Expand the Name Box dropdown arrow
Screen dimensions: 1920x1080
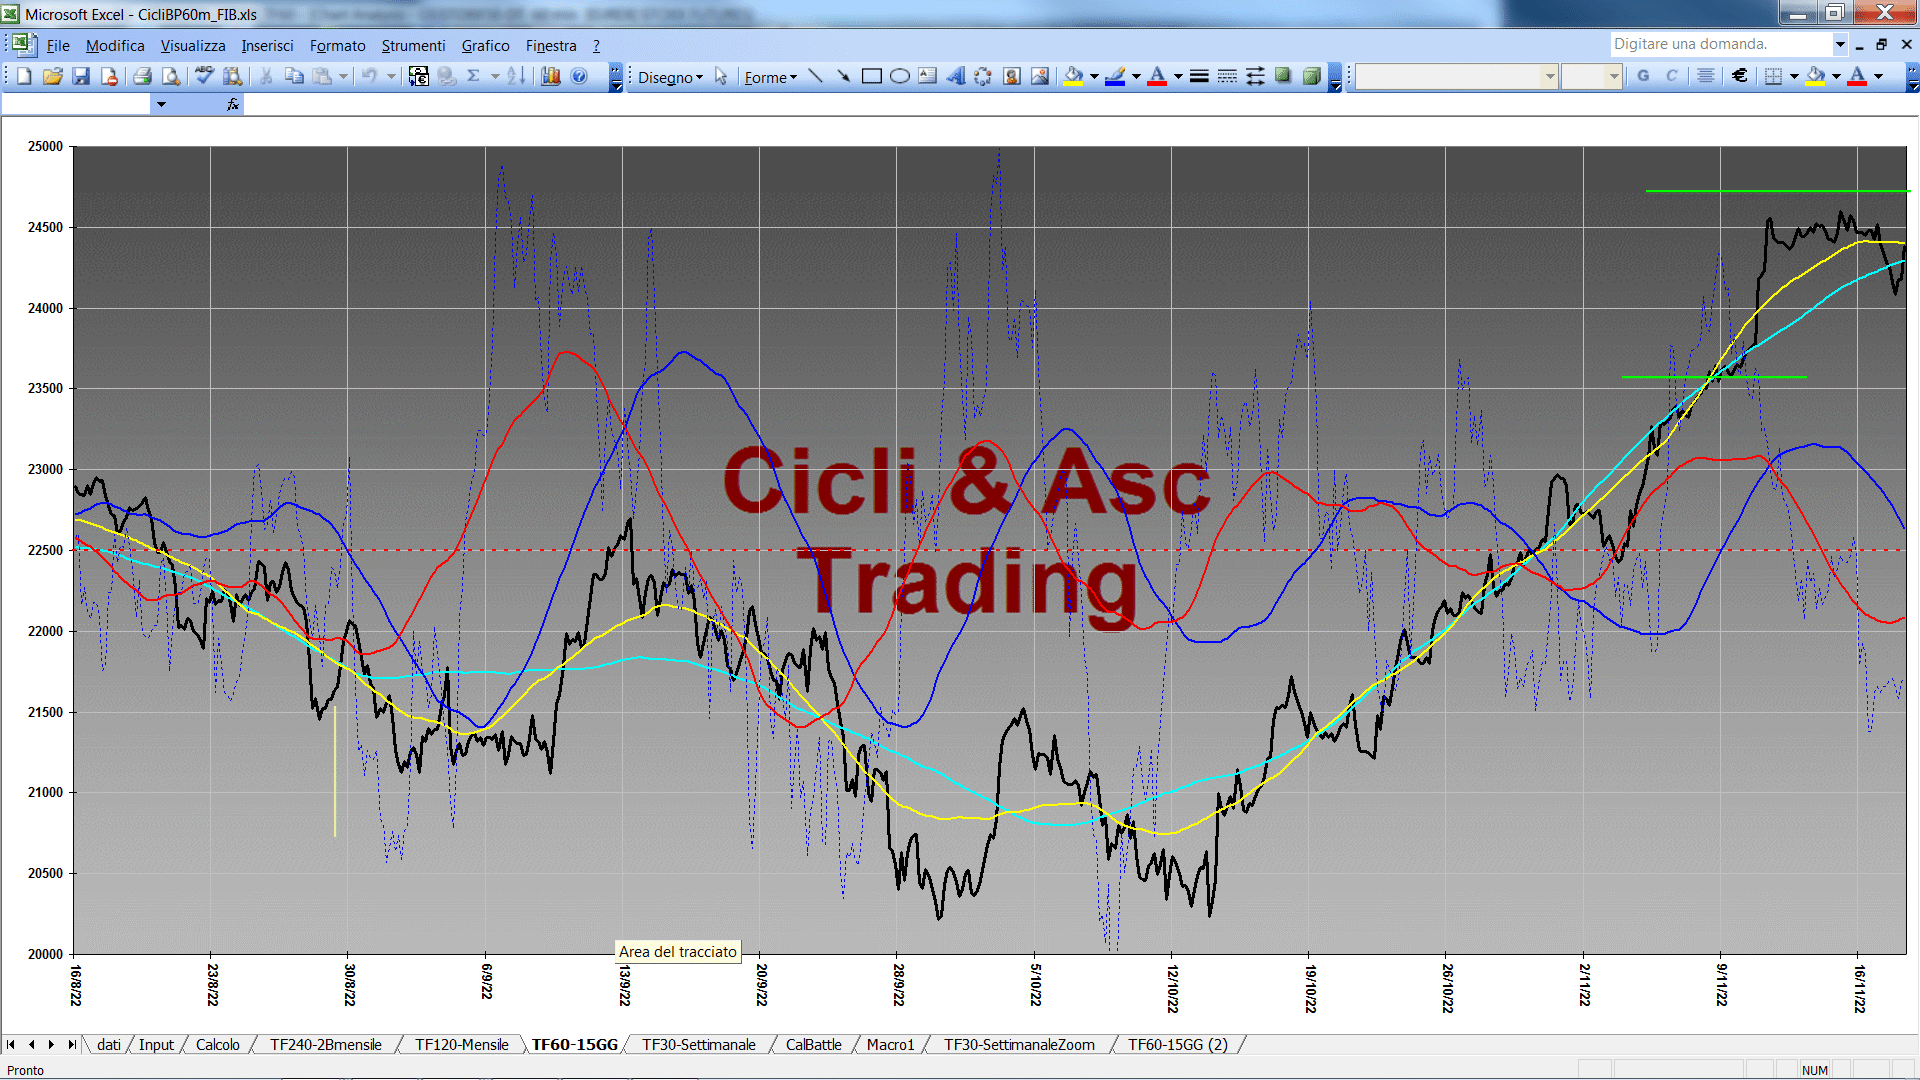[x=161, y=104]
